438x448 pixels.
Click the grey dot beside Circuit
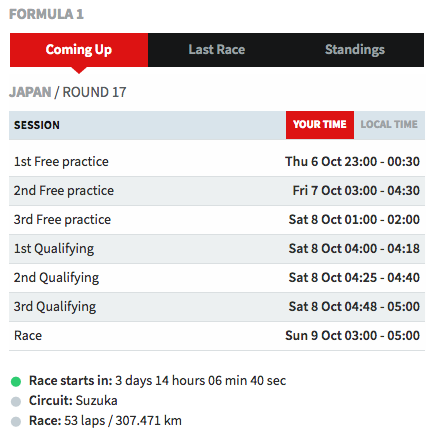16,401
